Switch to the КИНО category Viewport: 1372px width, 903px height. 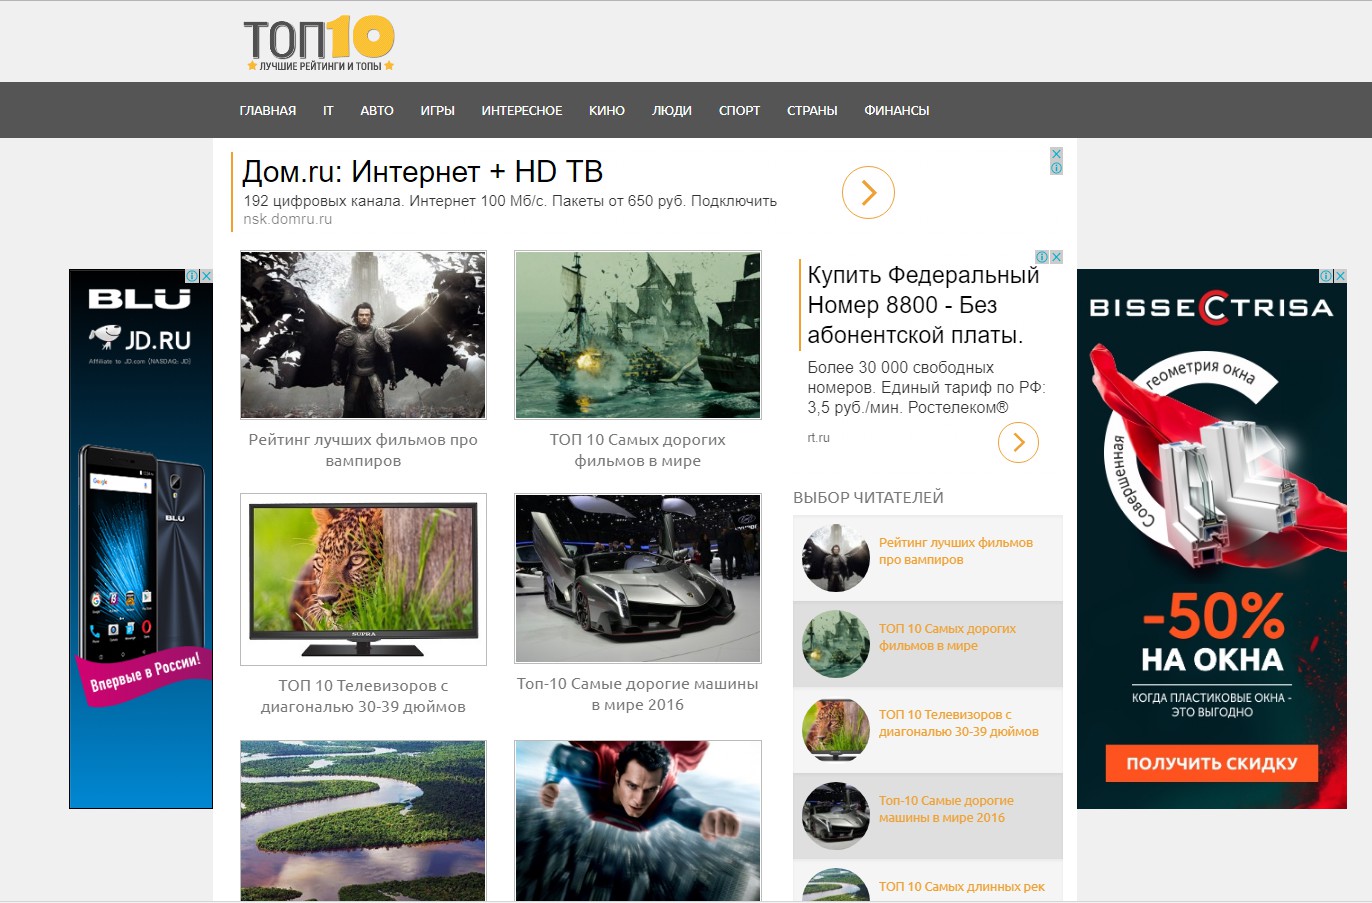click(x=607, y=111)
